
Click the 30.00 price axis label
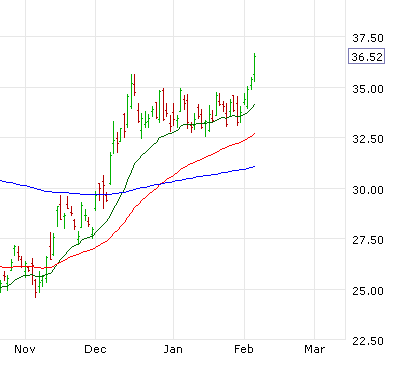pos(368,190)
